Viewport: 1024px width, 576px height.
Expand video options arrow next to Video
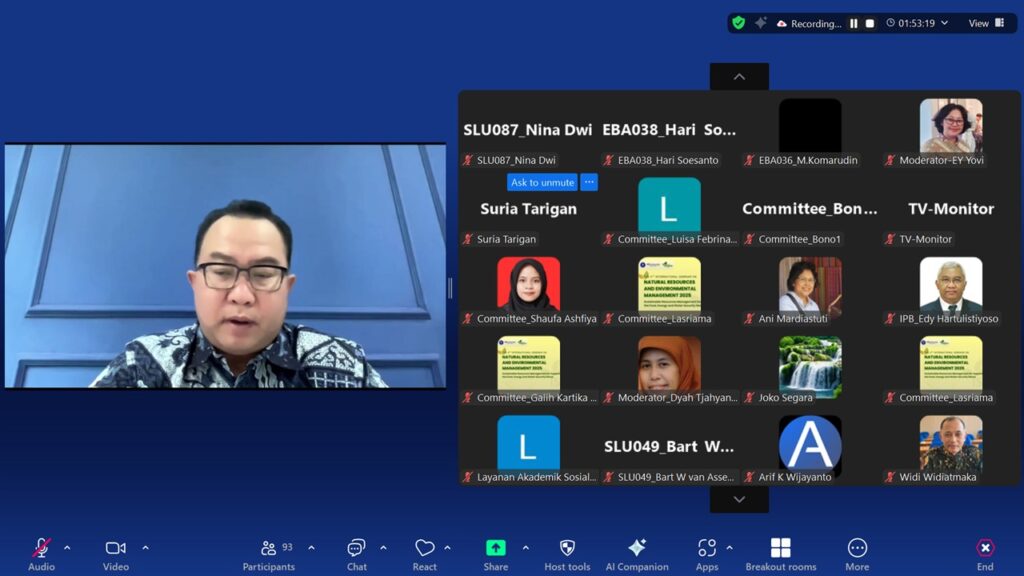tap(145, 548)
